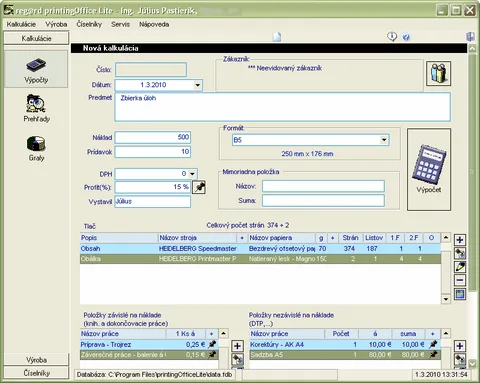Click the new document icon in toolbar
This screenshot has height=383, width=480.
point(277,37)
